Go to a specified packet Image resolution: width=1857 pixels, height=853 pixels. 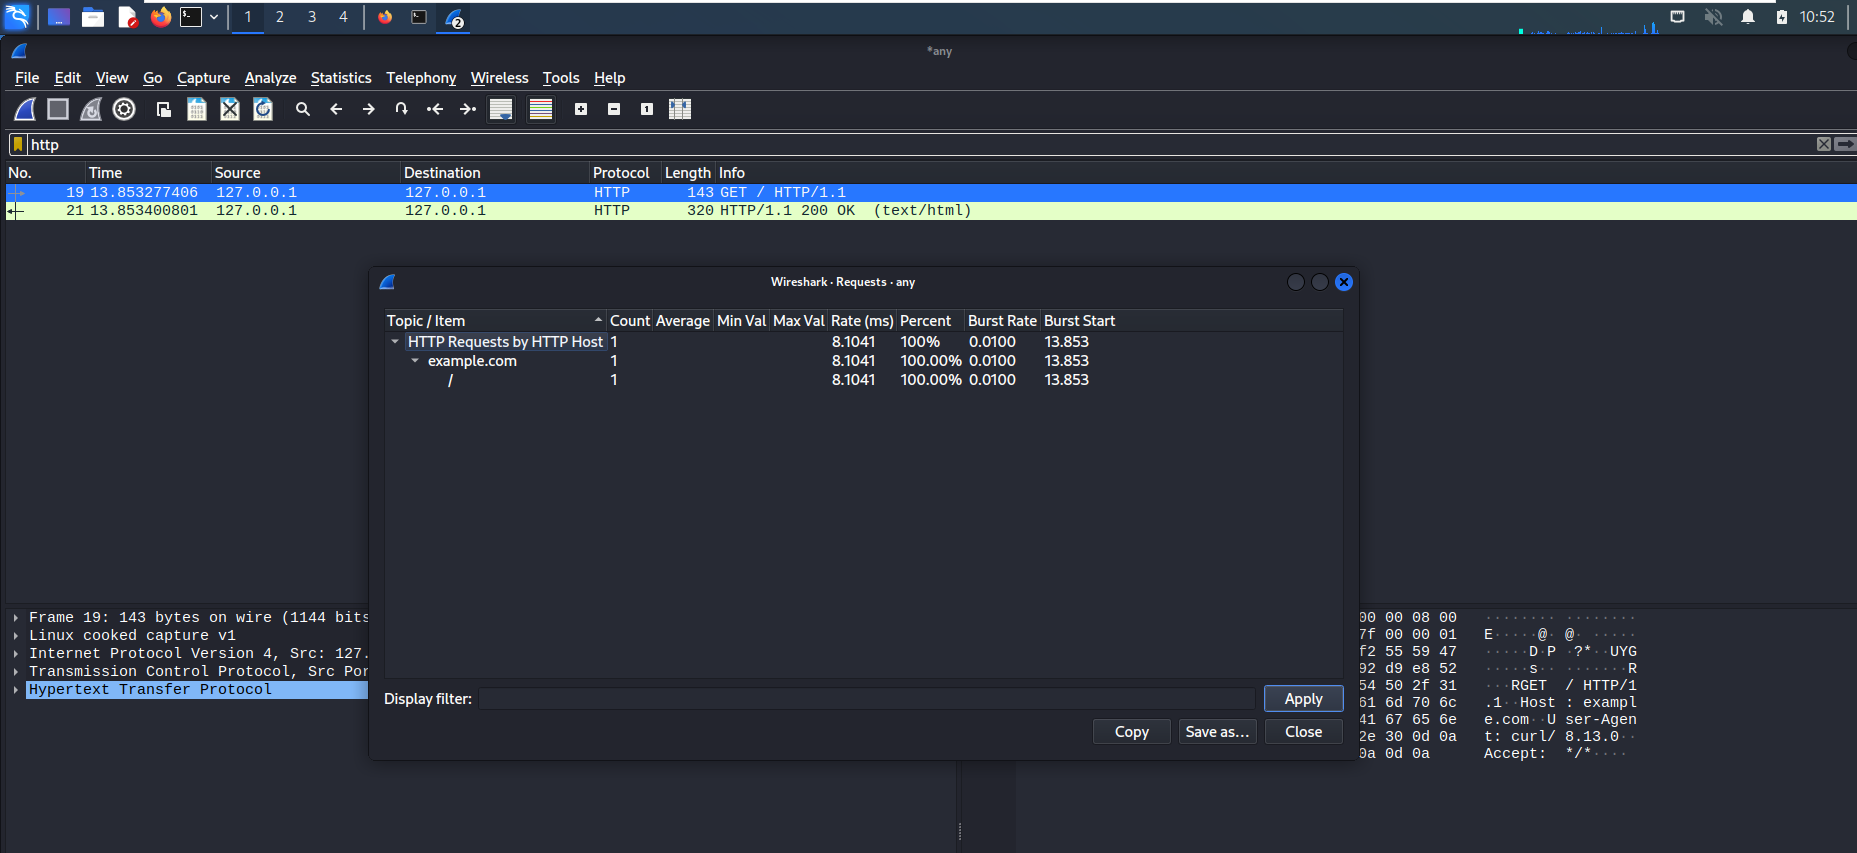tap(402, 109)
